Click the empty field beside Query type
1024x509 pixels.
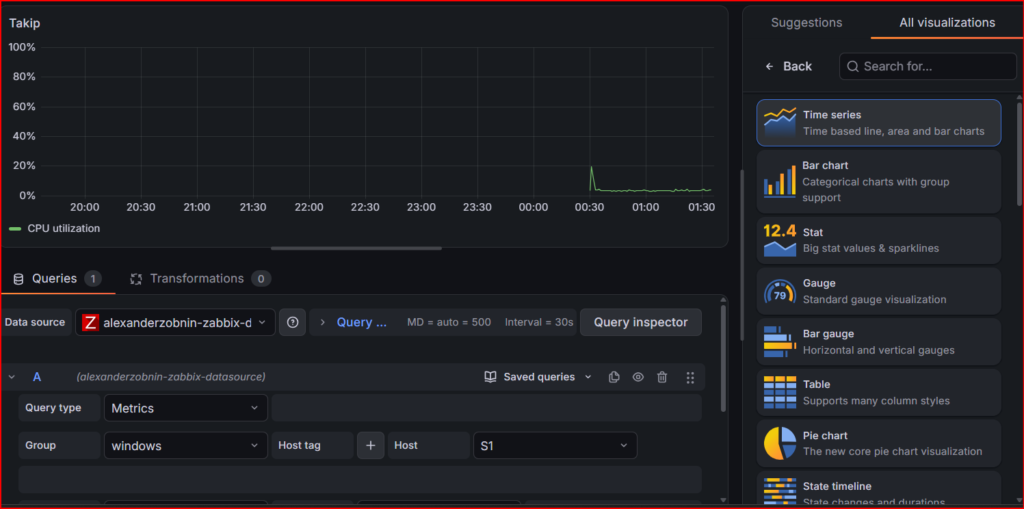(487, 408)
